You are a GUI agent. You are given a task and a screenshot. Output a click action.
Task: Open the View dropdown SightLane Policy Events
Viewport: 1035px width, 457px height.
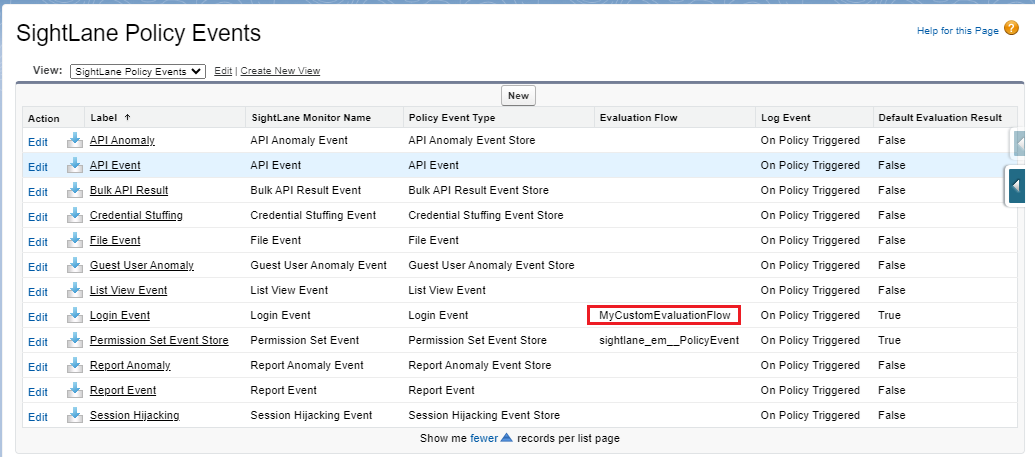(138, 71)
